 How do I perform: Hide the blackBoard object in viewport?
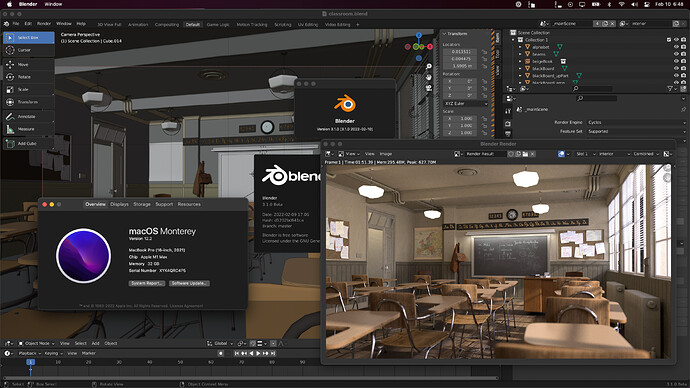pos(676,69)
